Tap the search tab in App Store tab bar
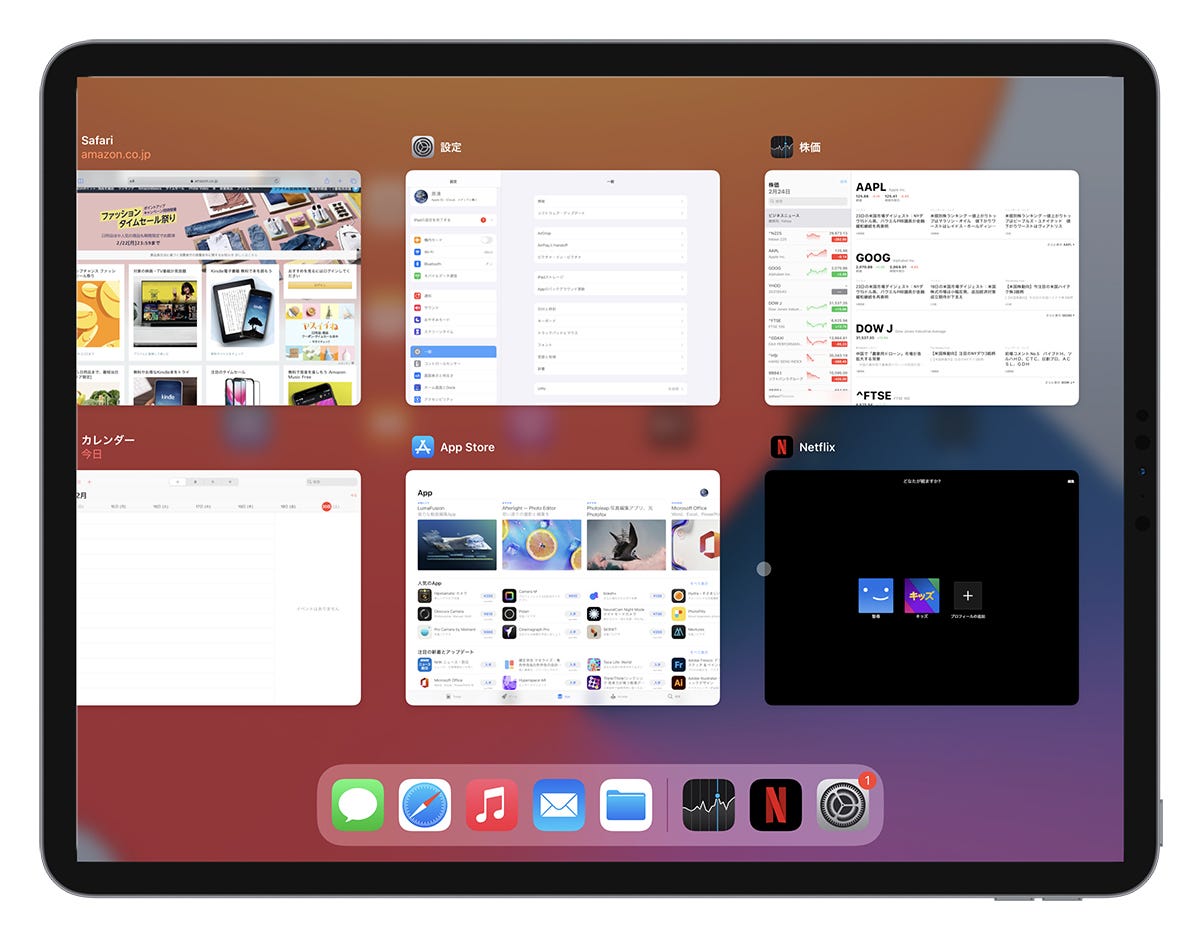This screenshot has height=938, width=1200. 676,695
